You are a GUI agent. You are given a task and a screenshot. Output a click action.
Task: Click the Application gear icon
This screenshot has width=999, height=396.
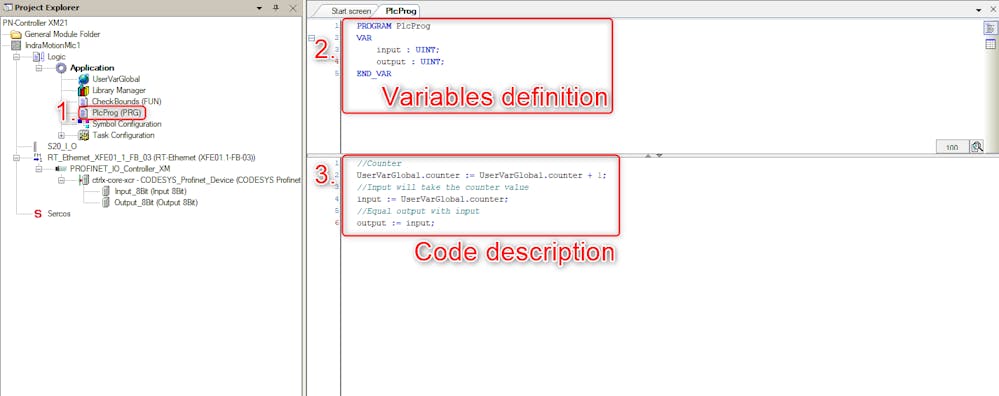[61, 67]
